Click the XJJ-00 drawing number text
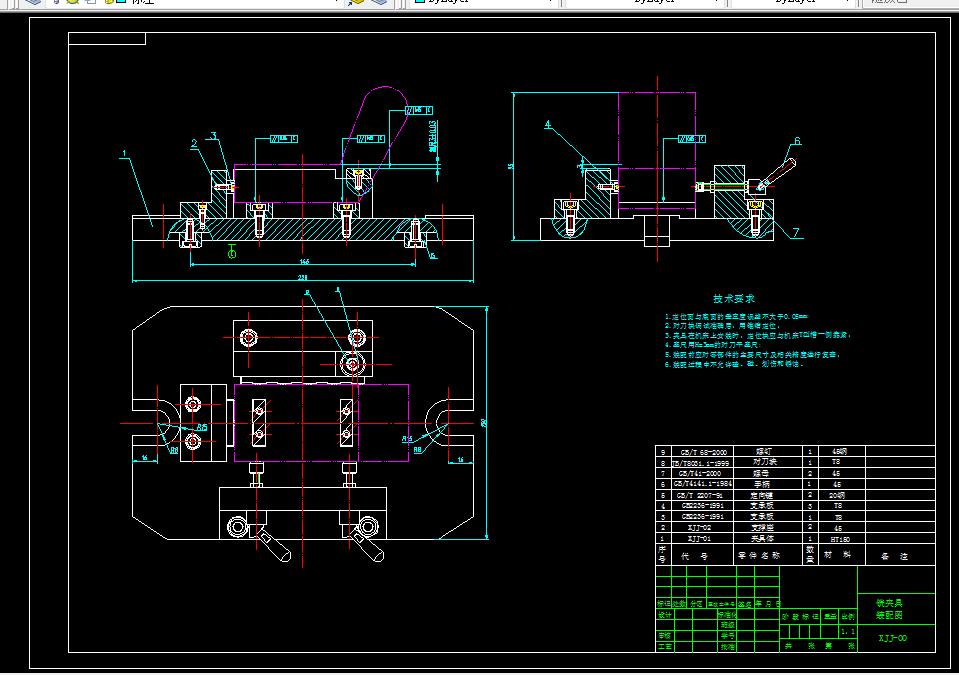This screenshot has width=959, height=675. (x=893, y=637)
